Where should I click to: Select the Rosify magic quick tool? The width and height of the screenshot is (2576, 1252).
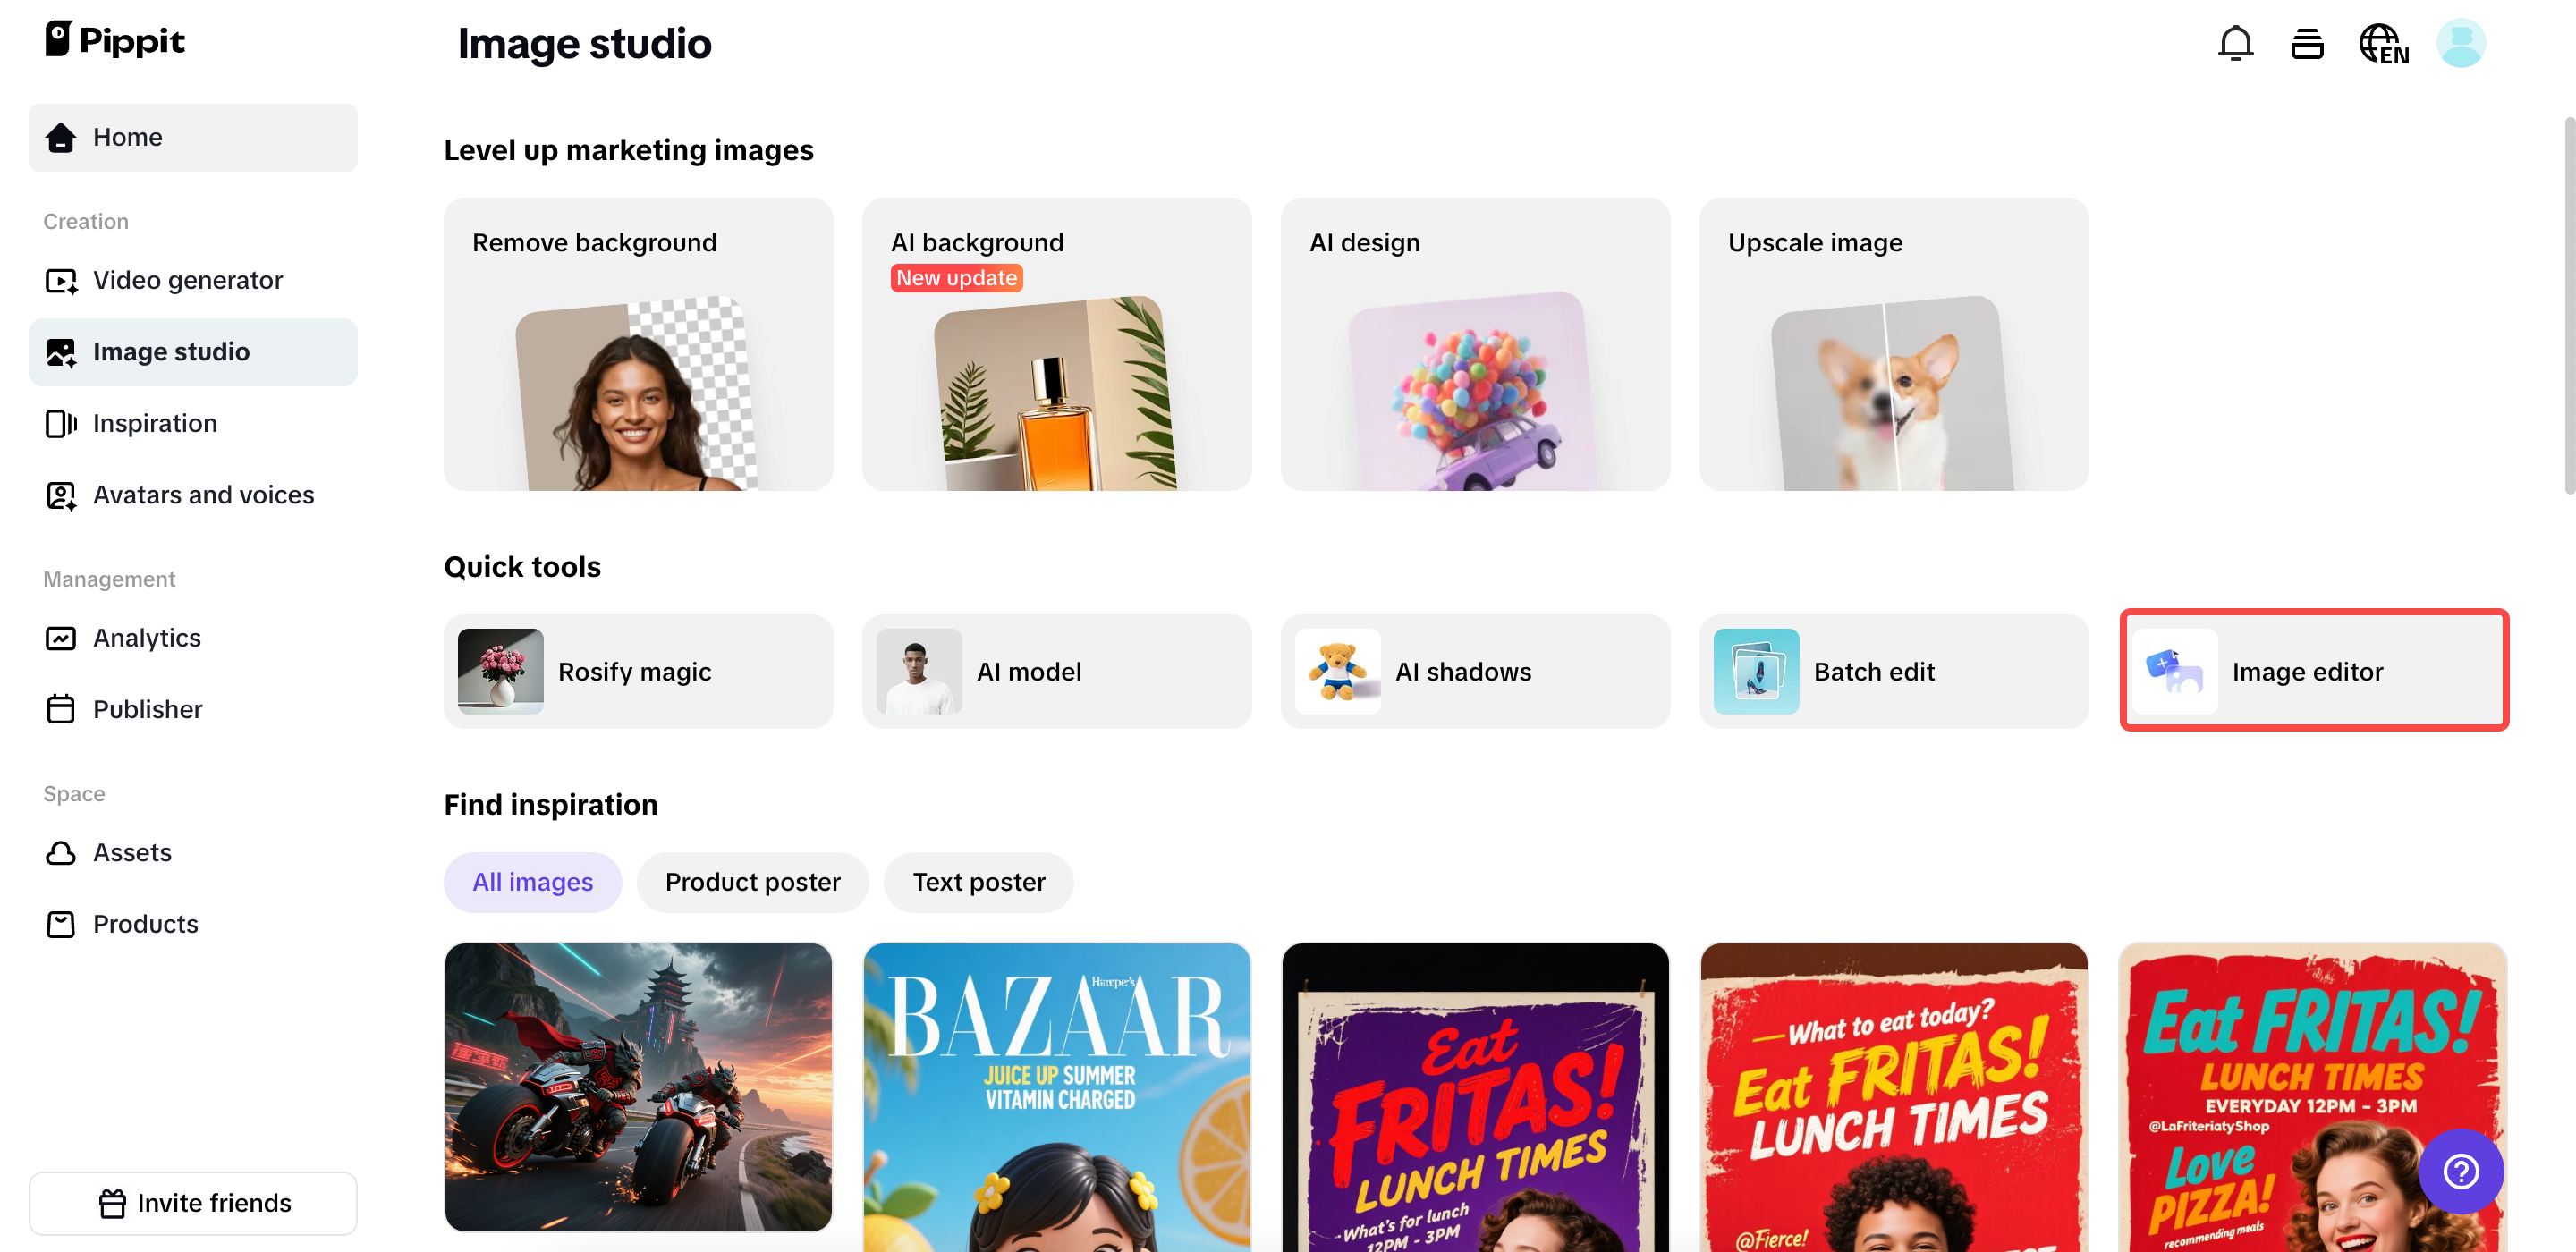(638, 671)
